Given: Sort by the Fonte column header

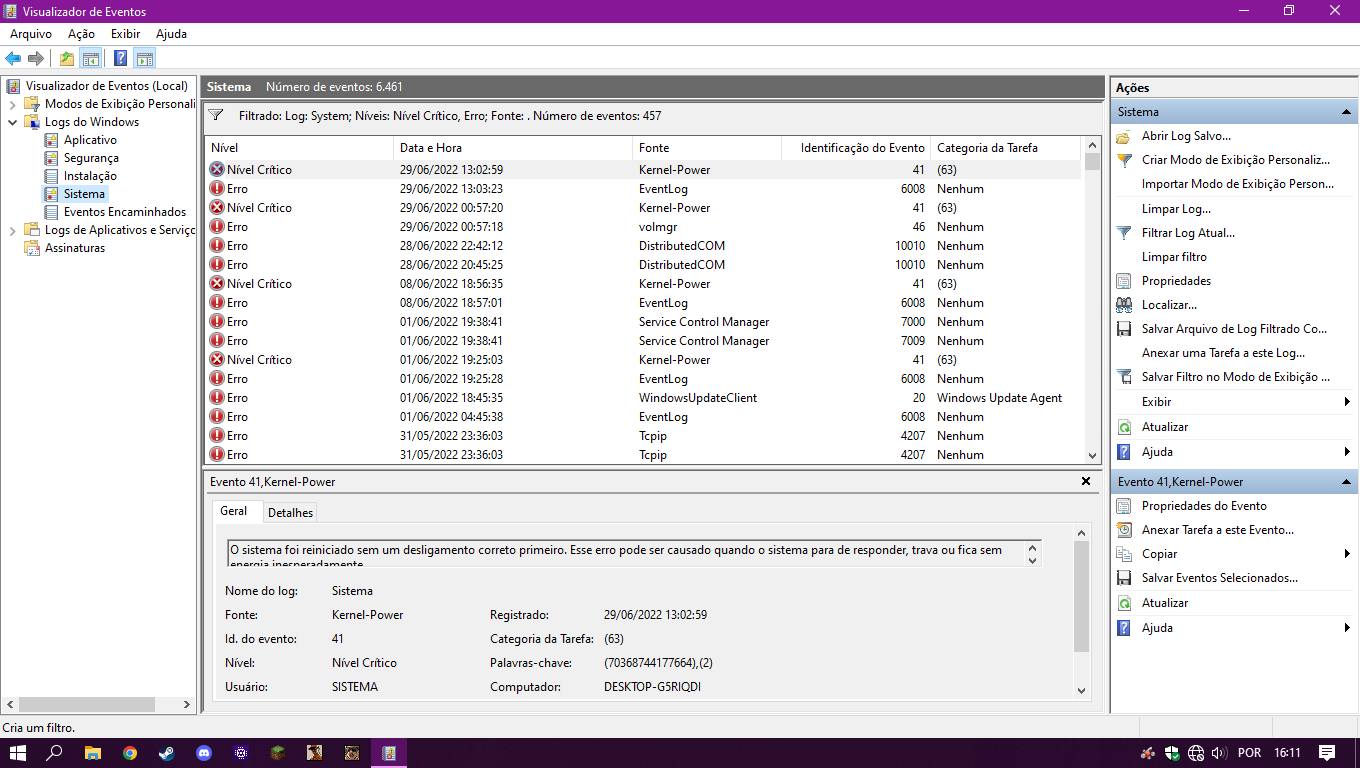Looking at the screenshot, I should pyautogui.click(x=707, y=148).
